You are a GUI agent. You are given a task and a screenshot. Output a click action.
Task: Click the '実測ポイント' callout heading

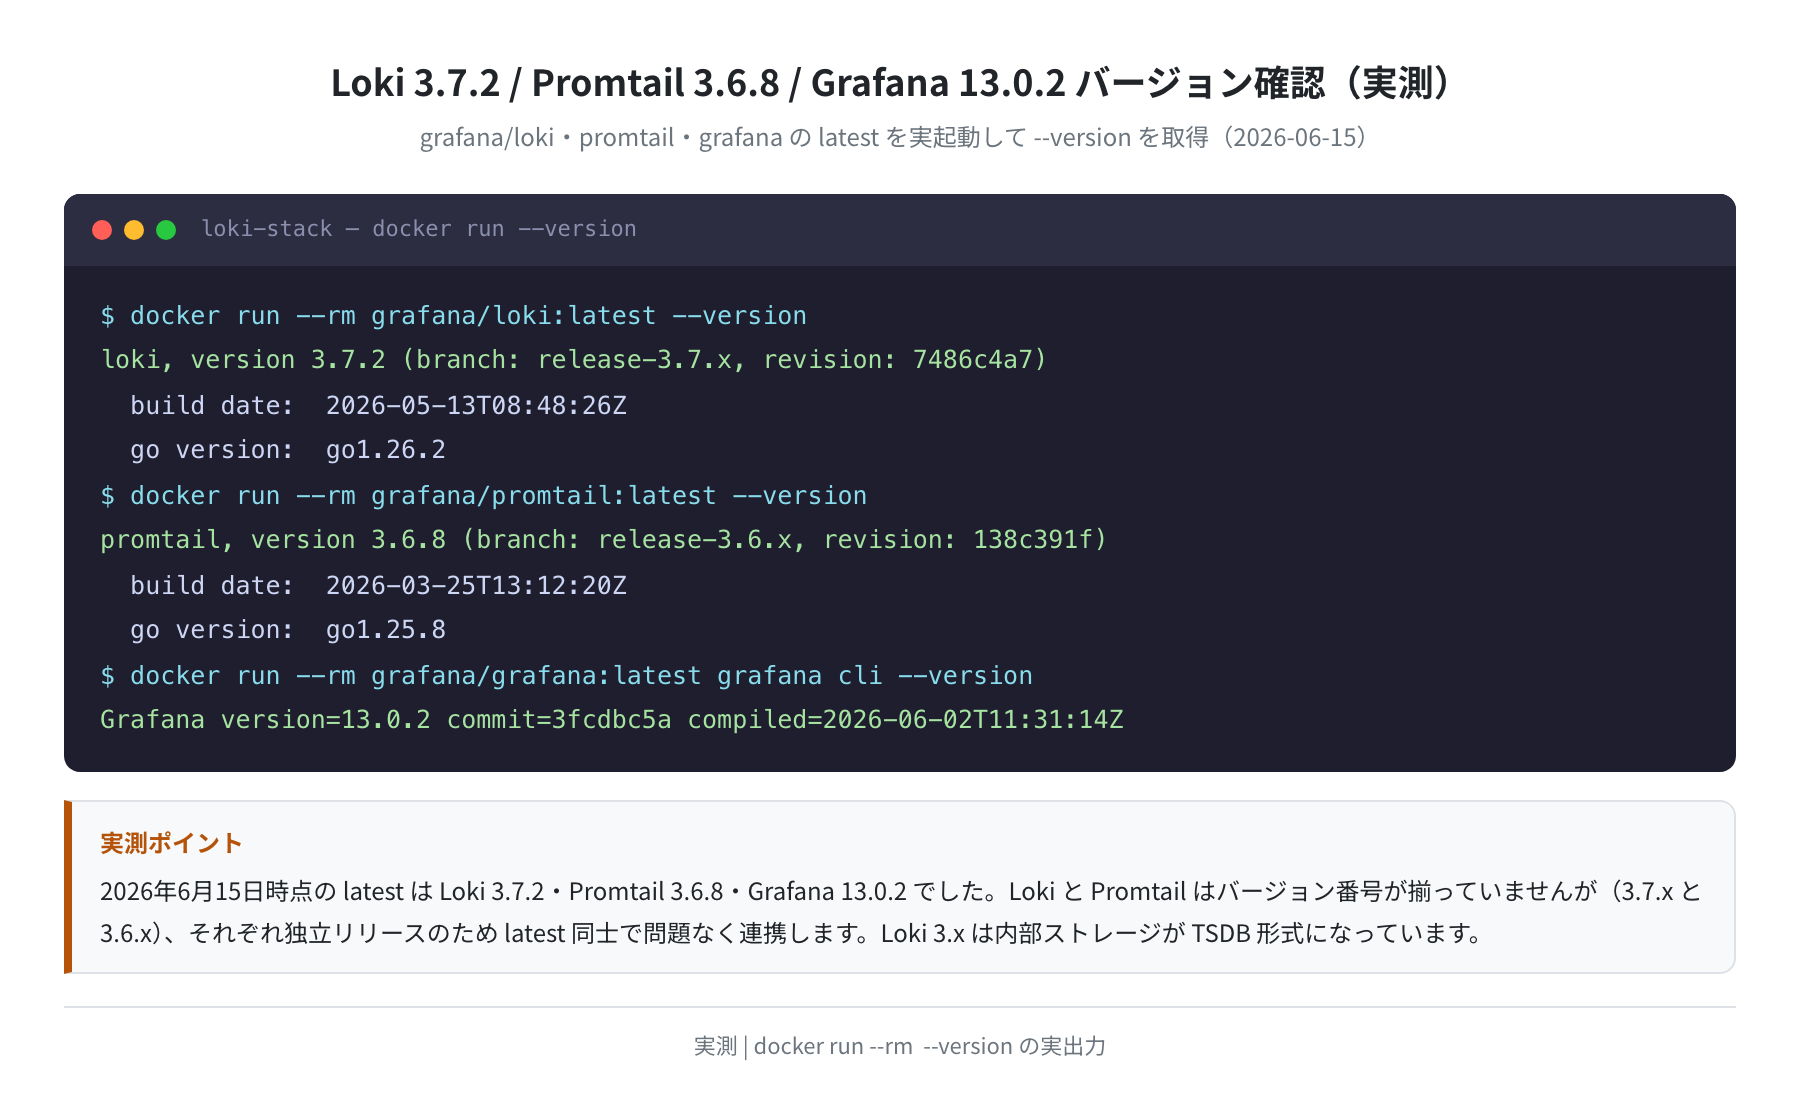(171, 843)
